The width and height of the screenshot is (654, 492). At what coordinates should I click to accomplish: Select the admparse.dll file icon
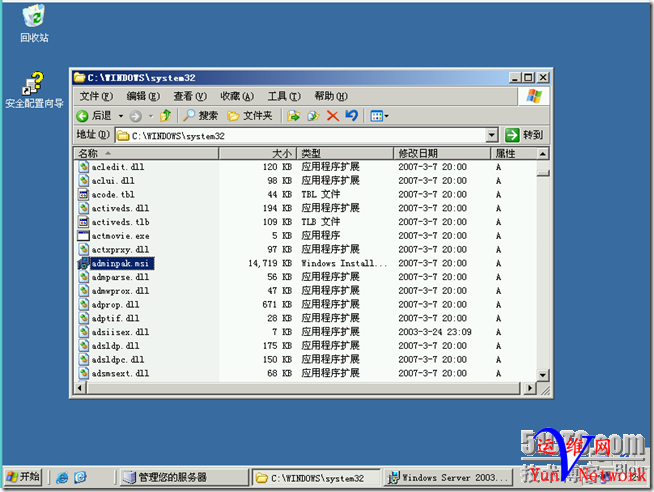[x=83, y=277]
